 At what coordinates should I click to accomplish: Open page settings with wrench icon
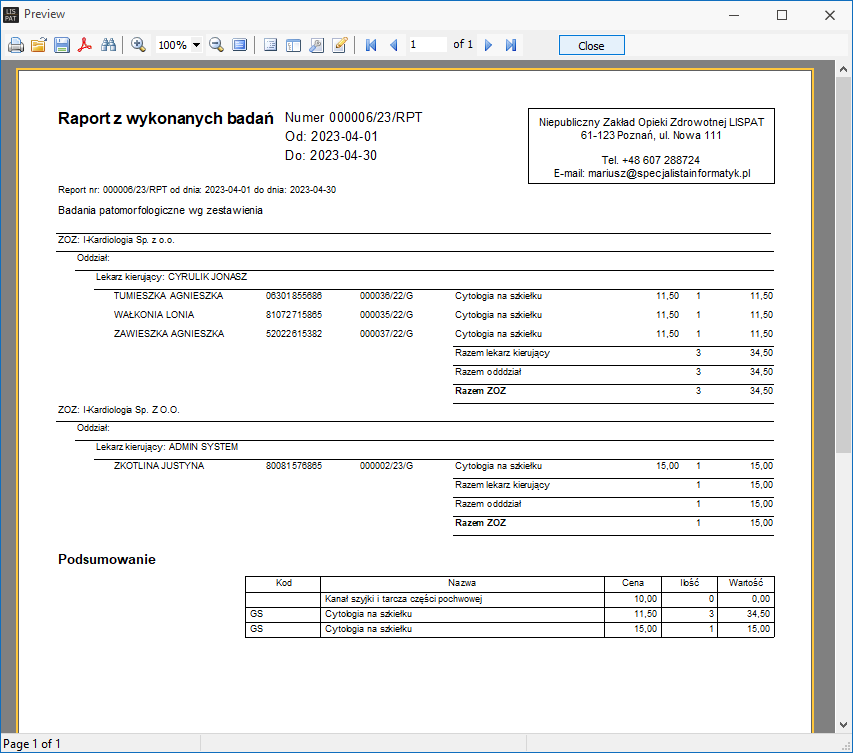tap(316, 45)
